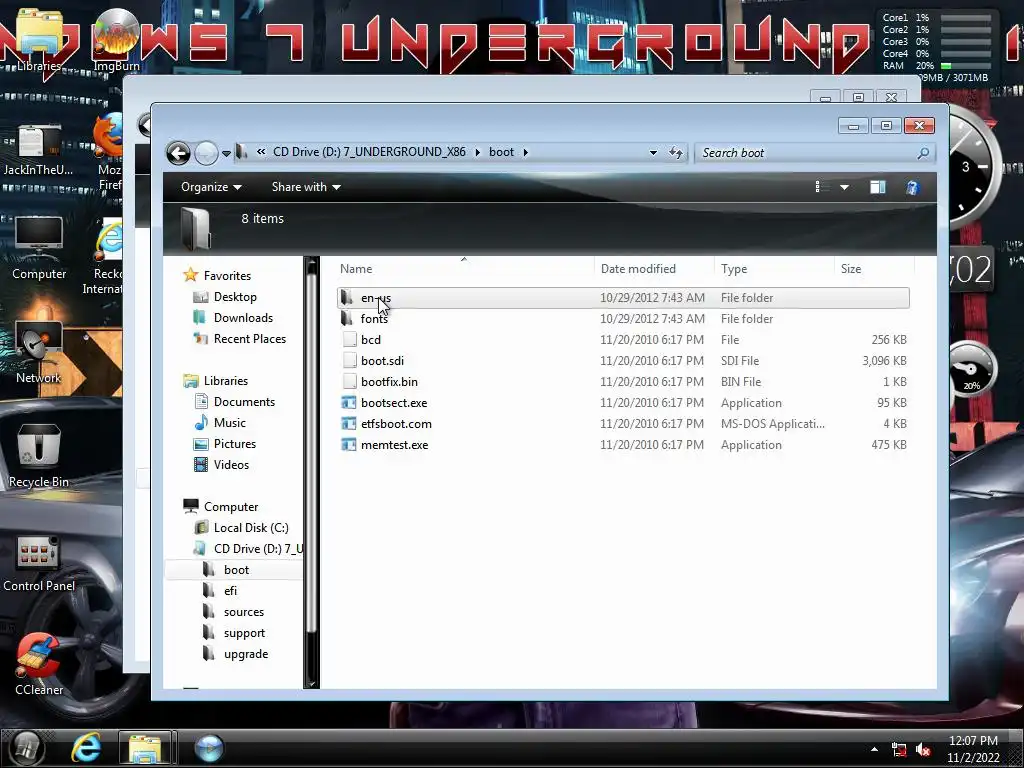The height and width of the screenshot is (768, 1024).
Task: Expand the double-chevron at address bar start
Action: [x=261, y=152]
